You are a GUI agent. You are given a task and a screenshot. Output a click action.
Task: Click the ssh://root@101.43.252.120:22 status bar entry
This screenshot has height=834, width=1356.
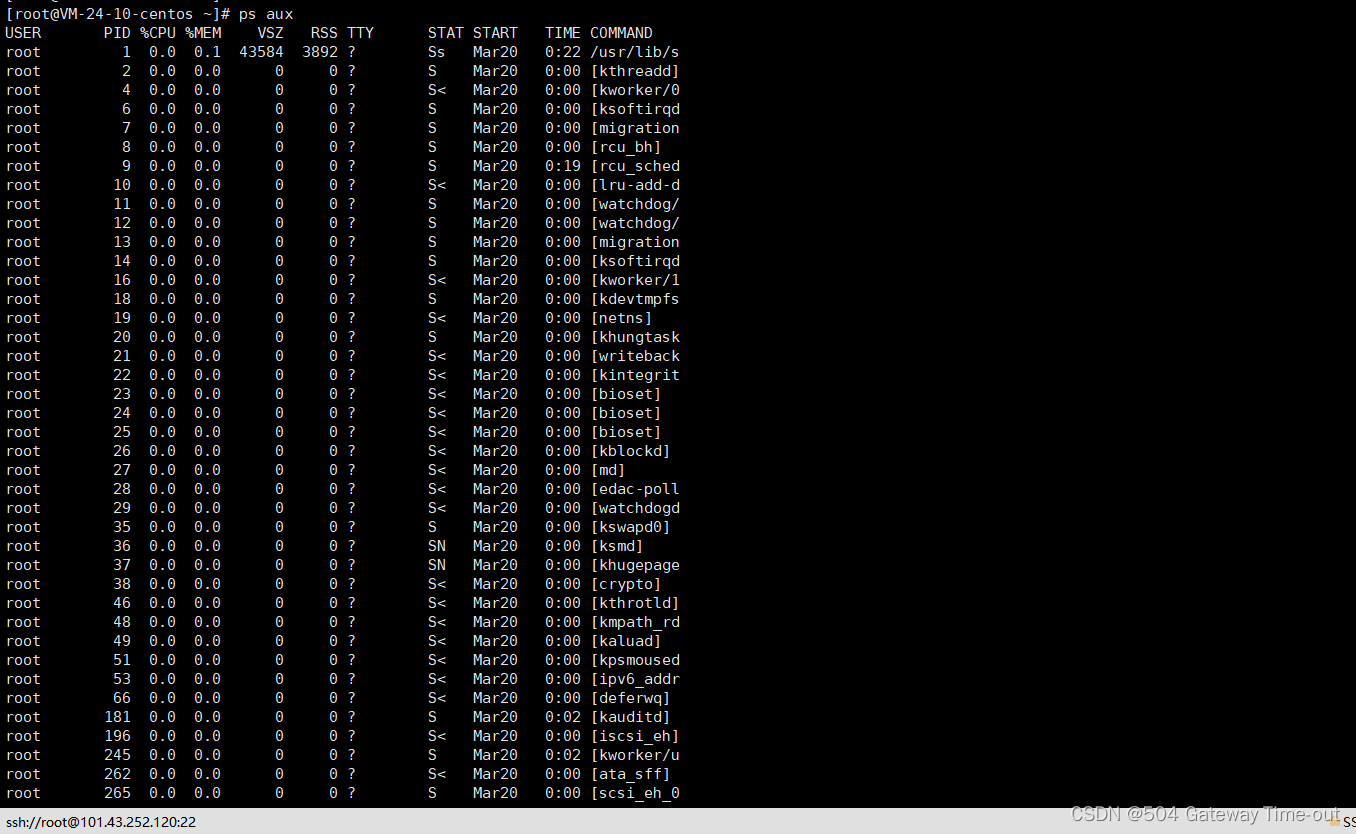coord(100,822)
